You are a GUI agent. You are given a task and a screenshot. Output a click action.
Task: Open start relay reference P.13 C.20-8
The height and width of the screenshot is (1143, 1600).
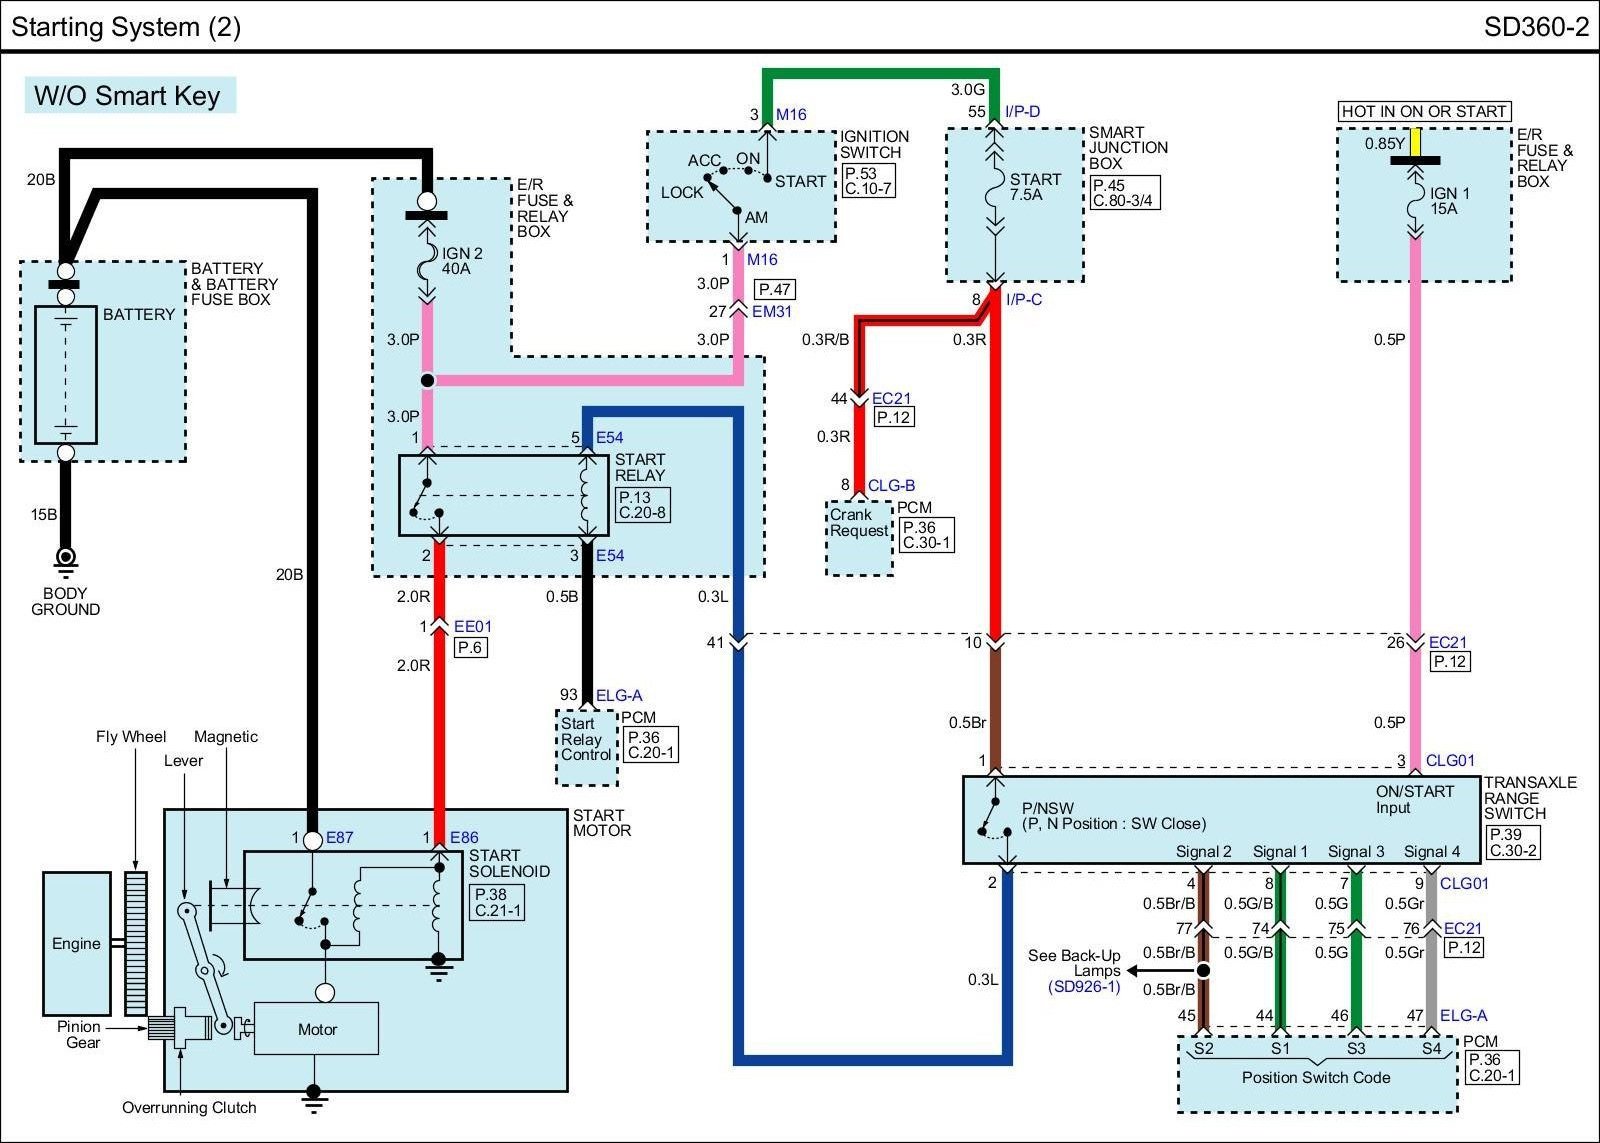[x=642, y=505]
